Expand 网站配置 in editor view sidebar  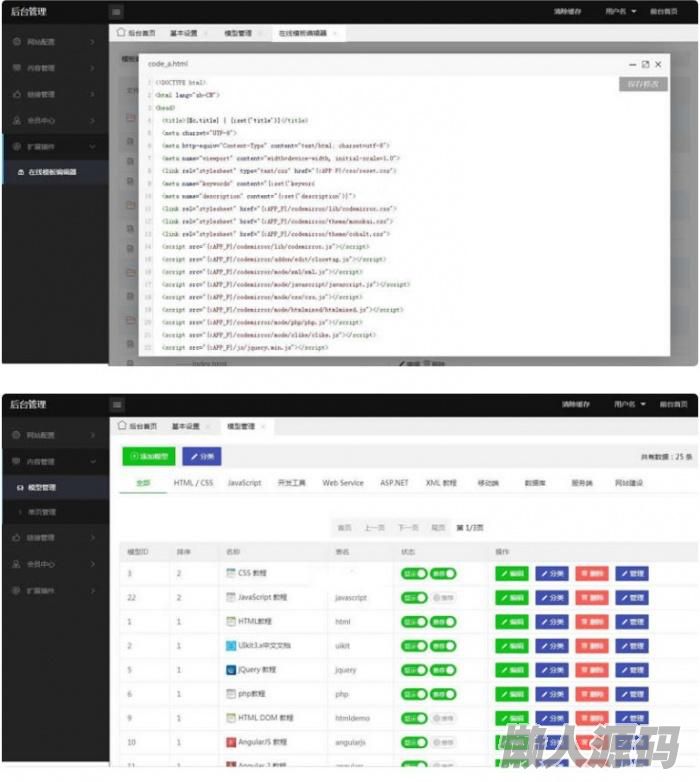(92, 42)
